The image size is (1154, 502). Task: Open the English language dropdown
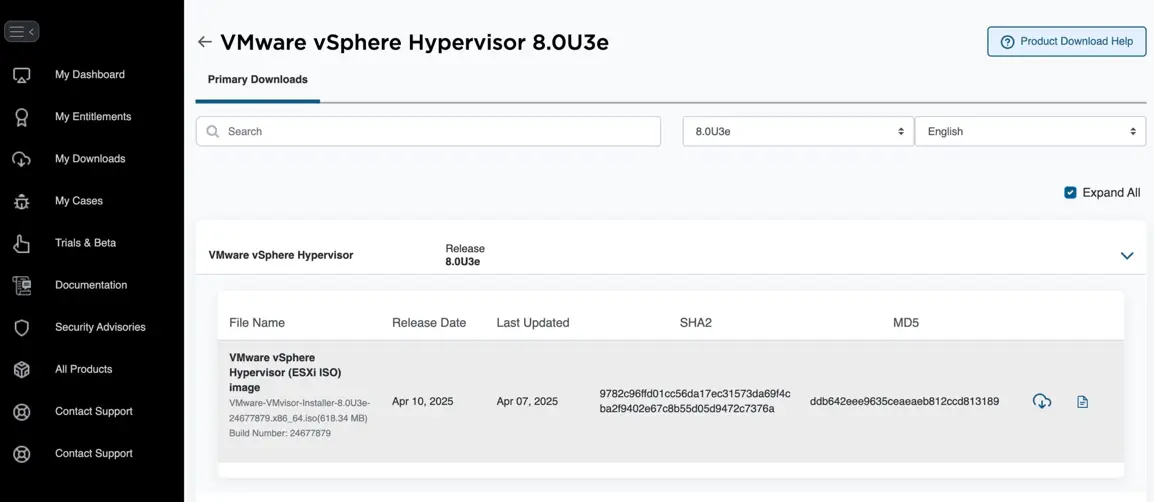[1030, 131]
